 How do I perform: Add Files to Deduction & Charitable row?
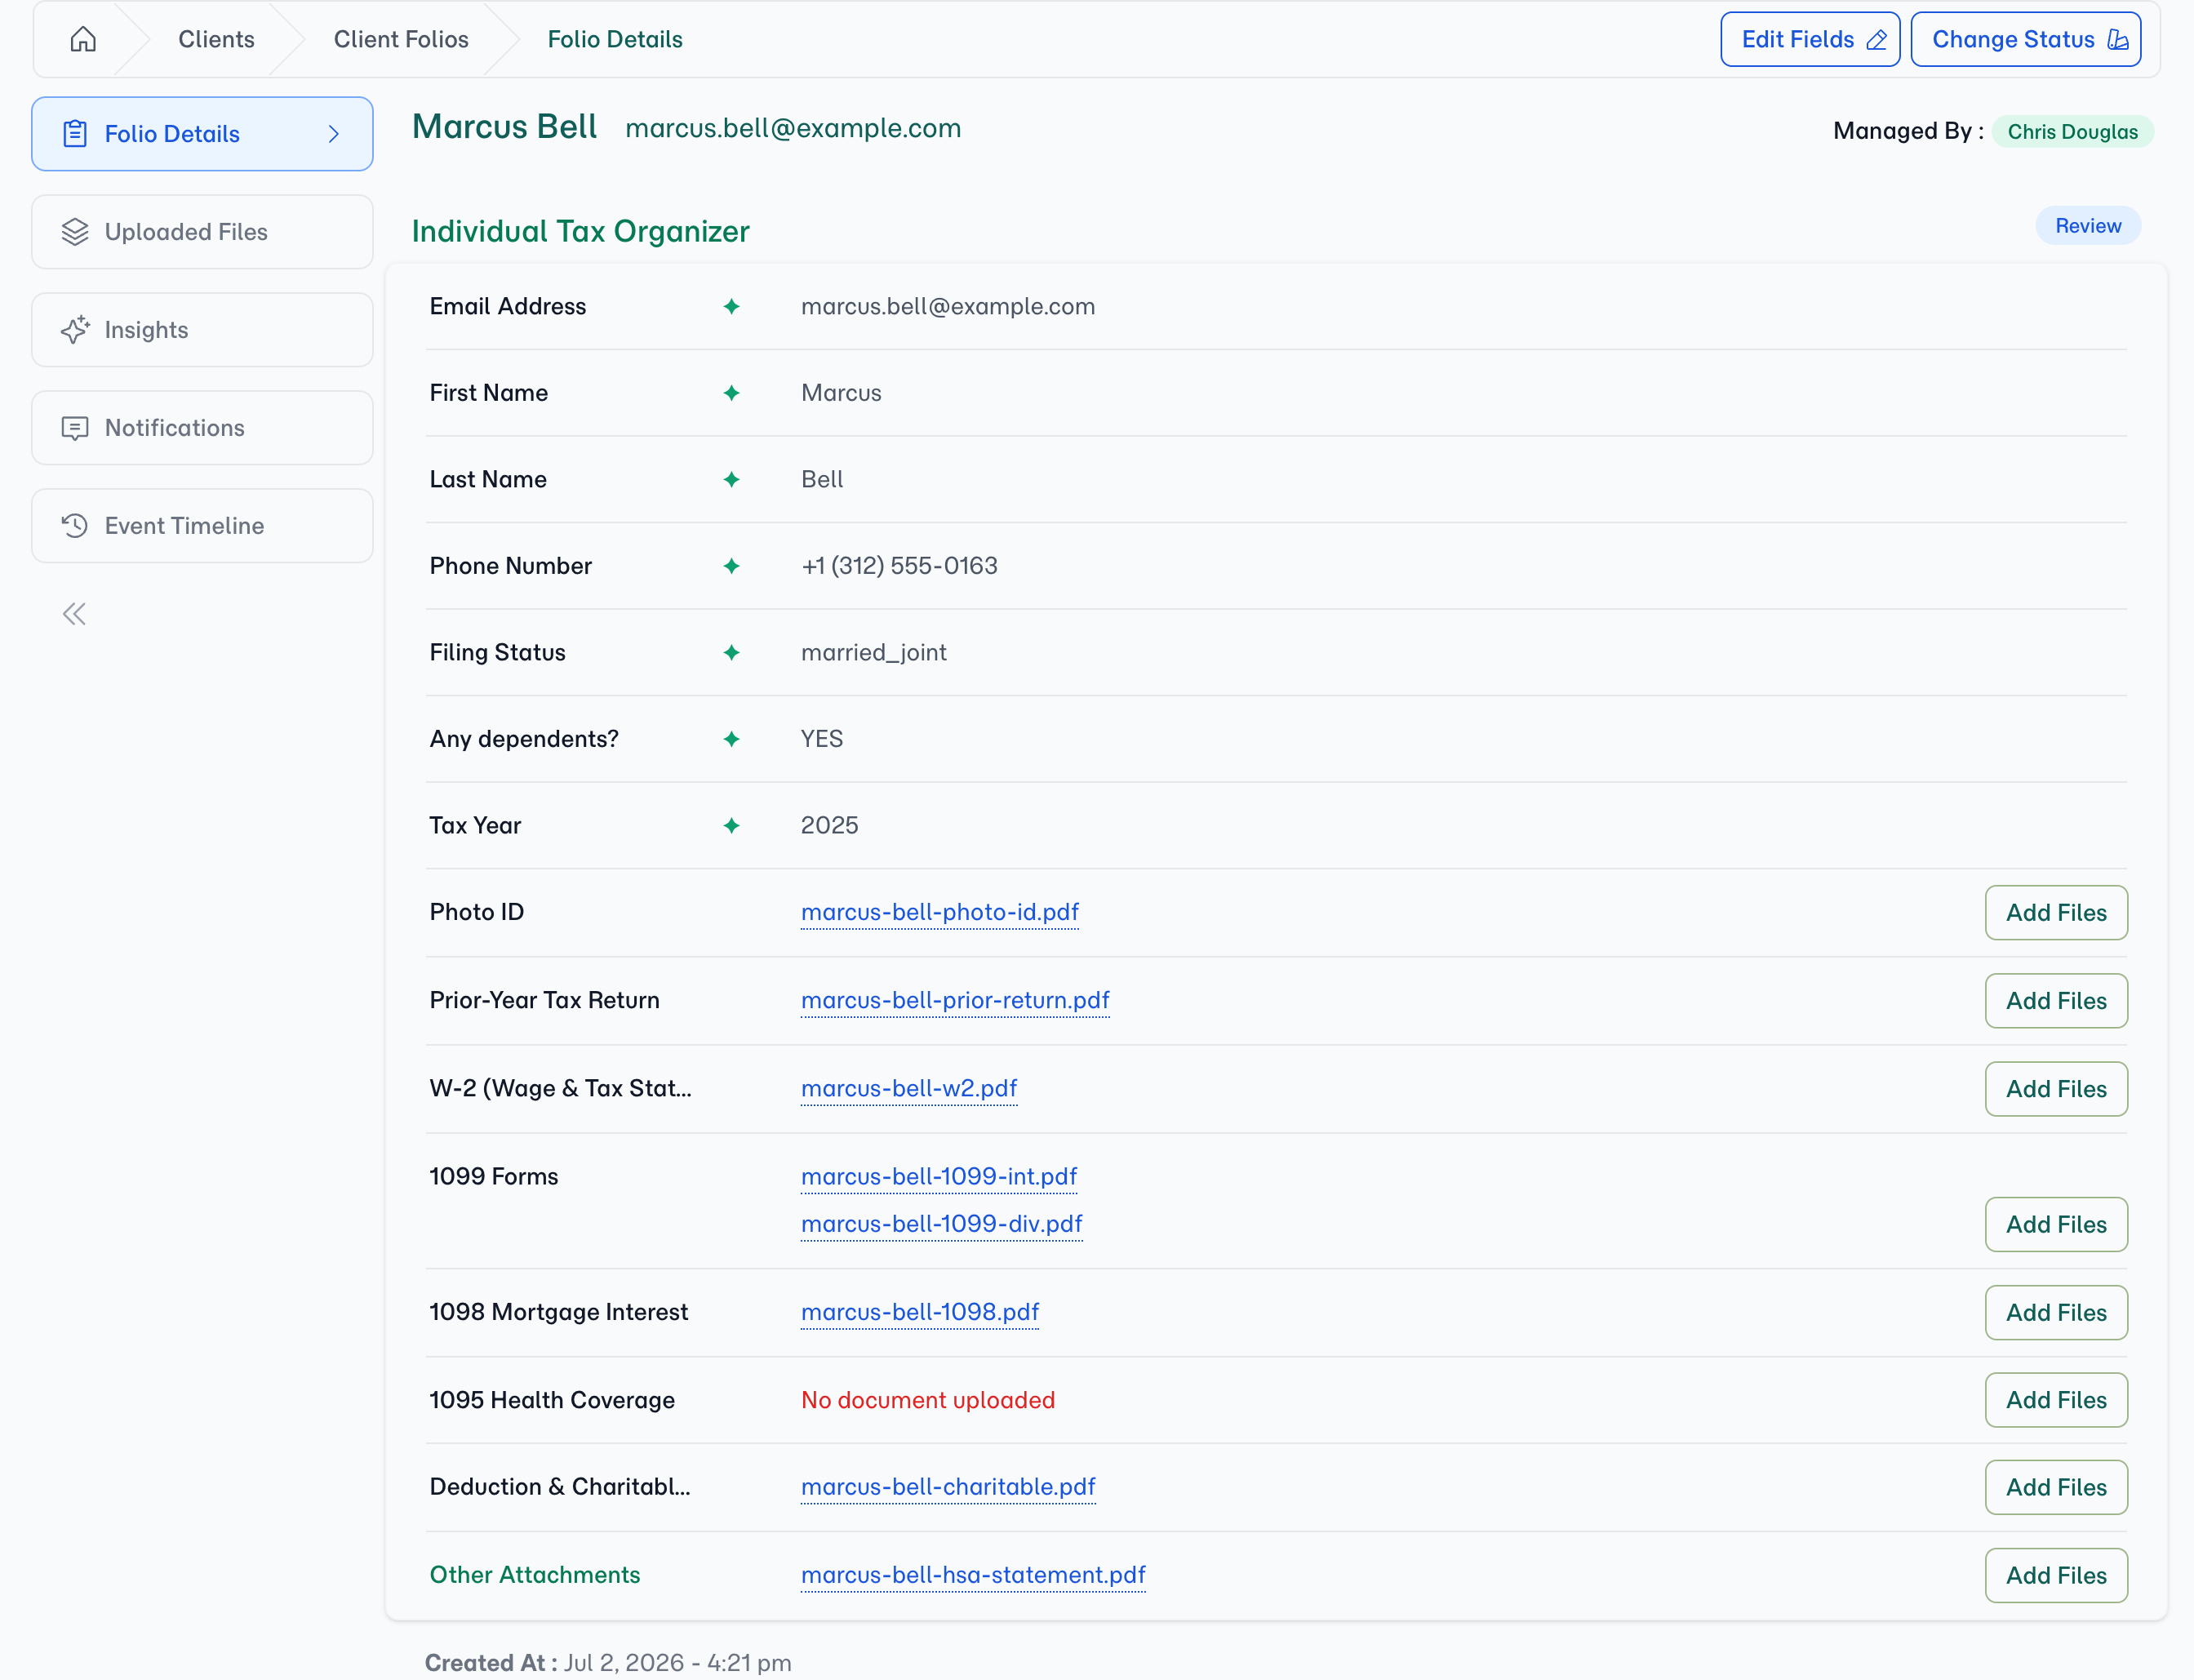(x=2056, y=1488)
